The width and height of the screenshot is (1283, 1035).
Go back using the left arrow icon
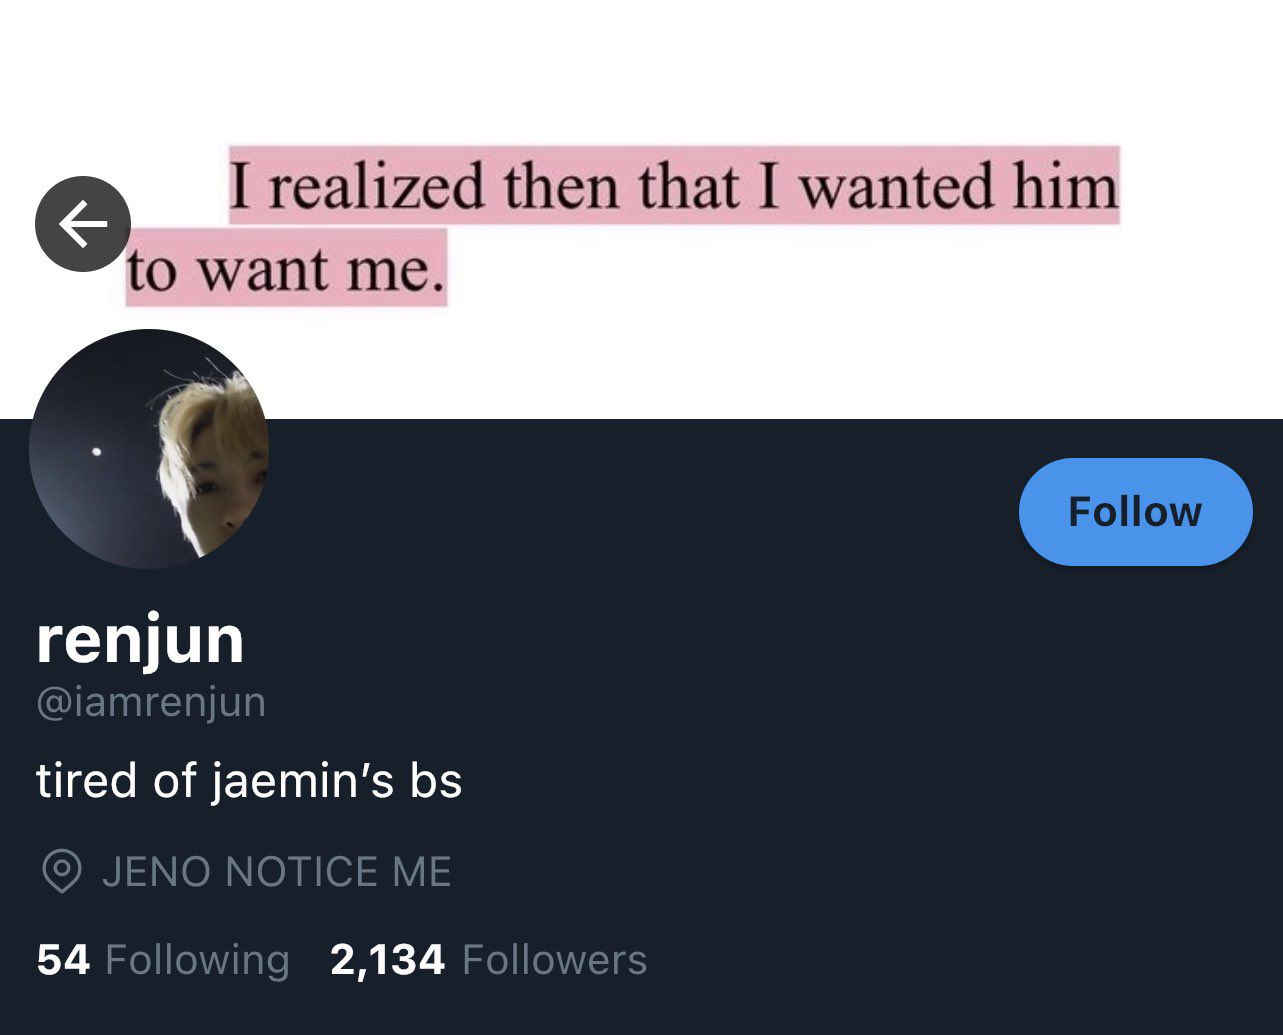pos(83,224)
